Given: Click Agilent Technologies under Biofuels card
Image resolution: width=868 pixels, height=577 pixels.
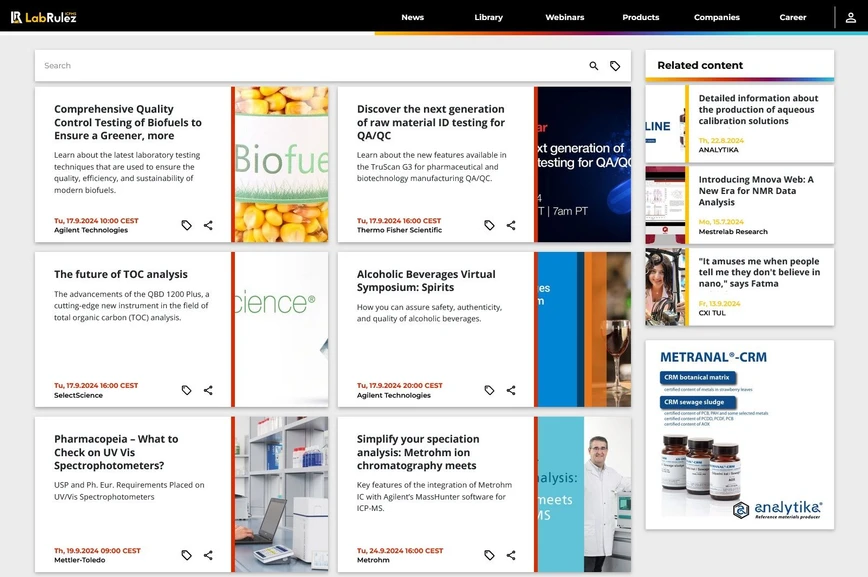Looking at the screenshot, I should tap(91, 230).
